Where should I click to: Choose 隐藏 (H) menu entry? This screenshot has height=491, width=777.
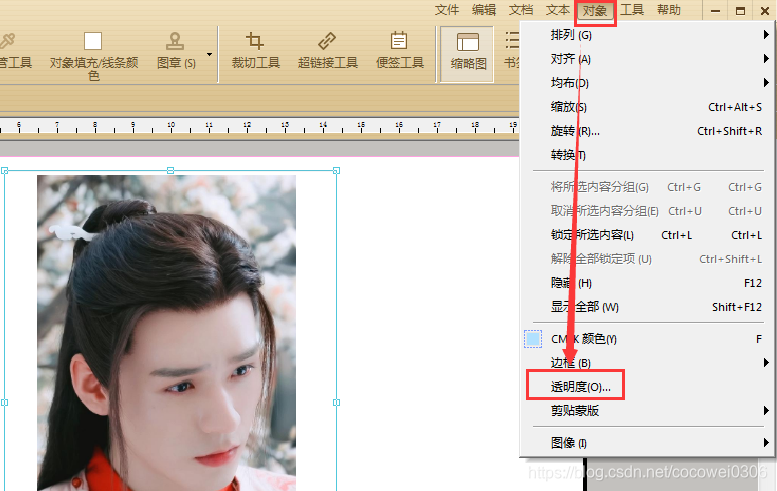click(647, 283)
